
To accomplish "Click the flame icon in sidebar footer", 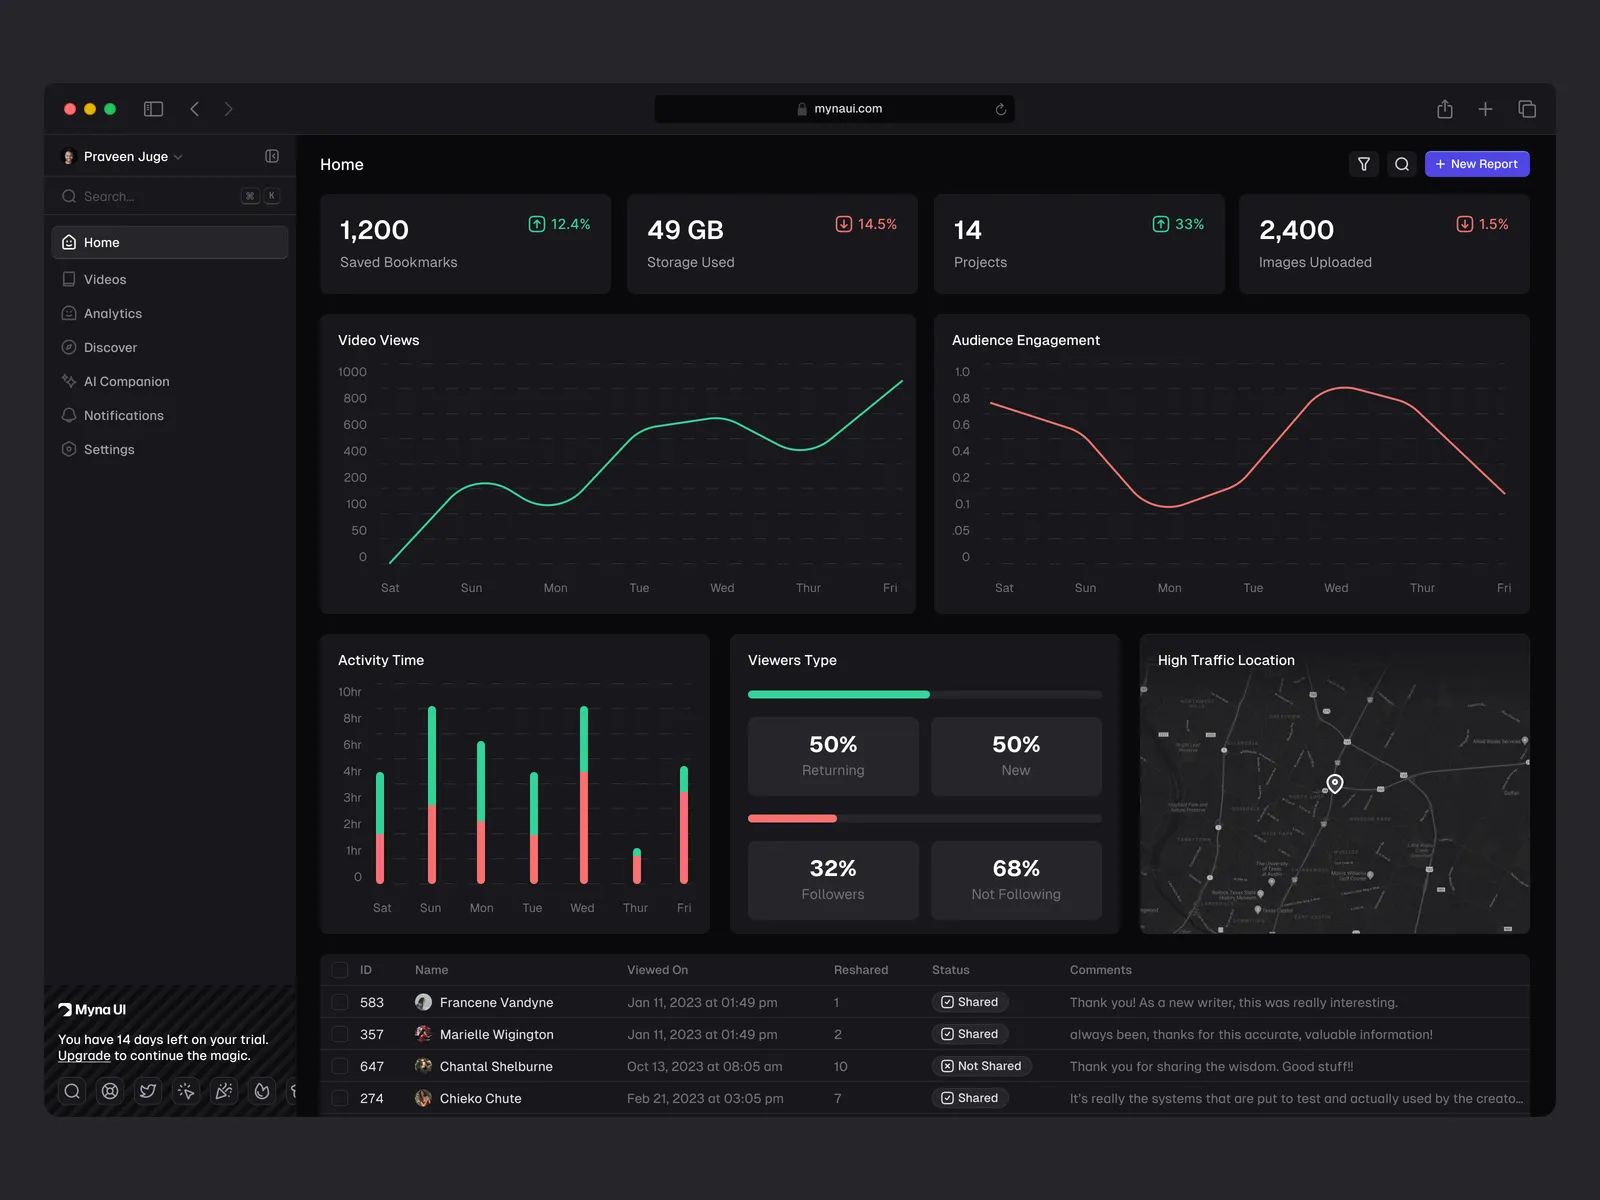I will [262, 1091].
